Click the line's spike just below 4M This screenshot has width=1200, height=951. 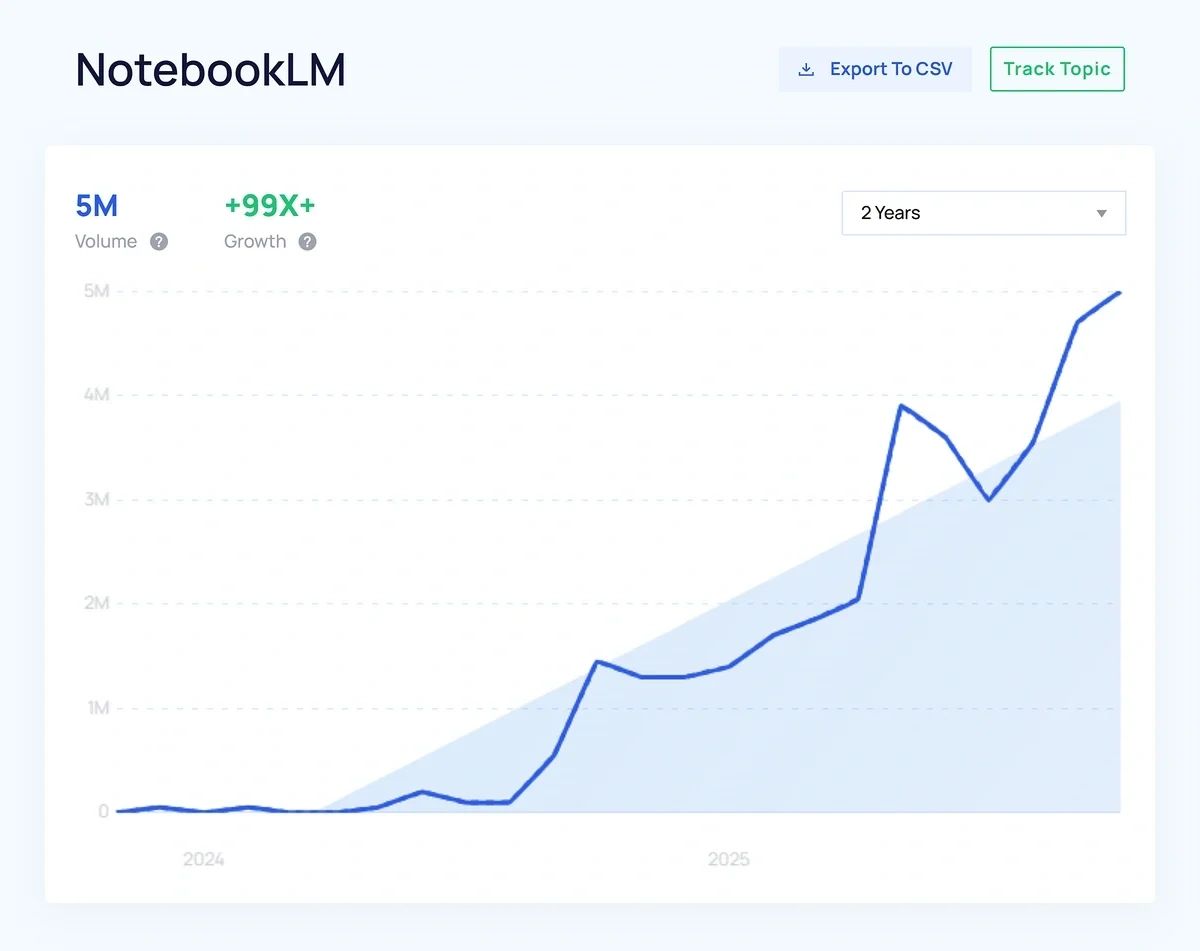(x=901, y=406)
